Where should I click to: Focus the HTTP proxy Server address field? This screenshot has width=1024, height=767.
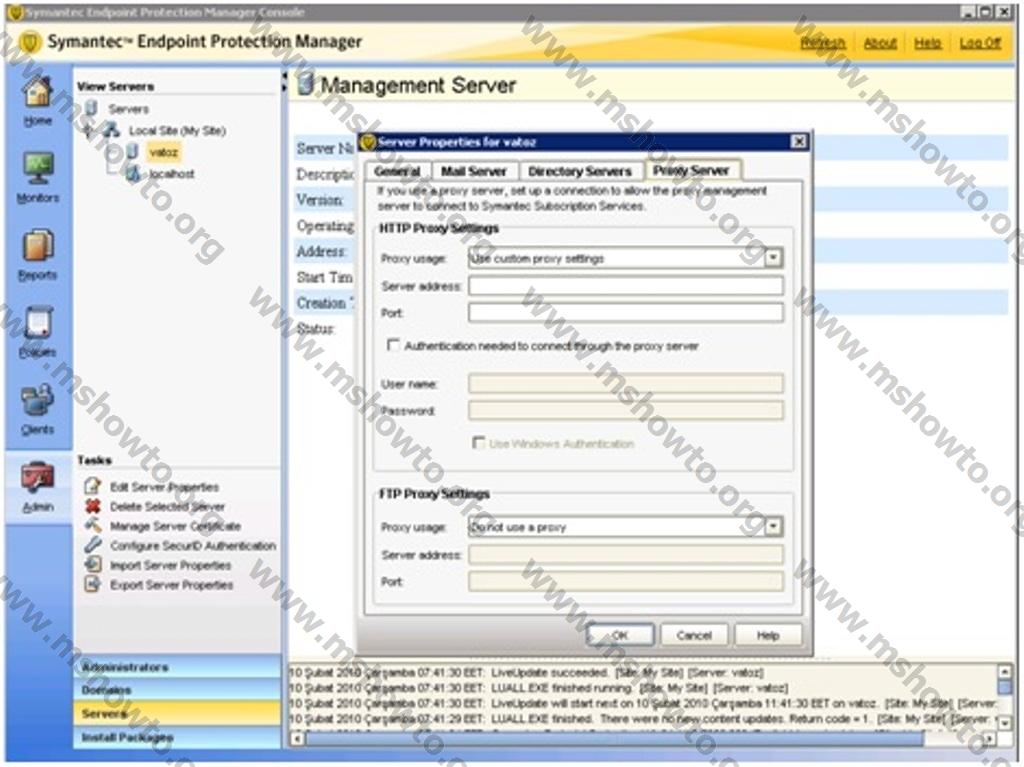click(x=626, y=286)
